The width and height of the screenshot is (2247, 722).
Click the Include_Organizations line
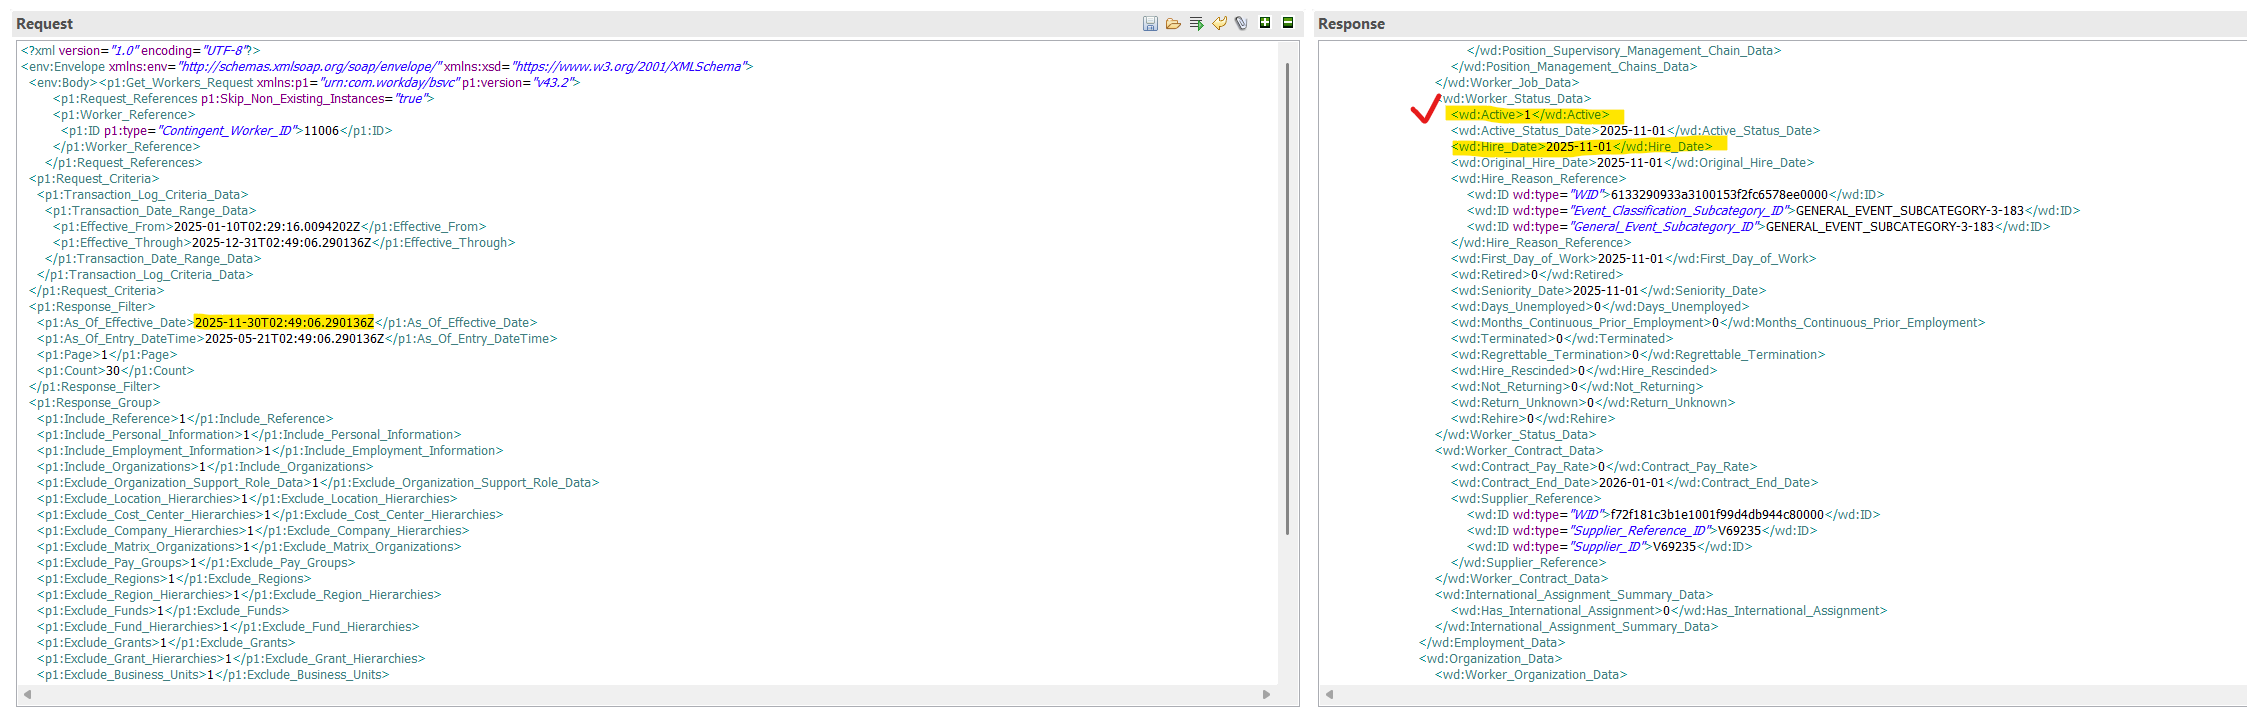[205, 466]
